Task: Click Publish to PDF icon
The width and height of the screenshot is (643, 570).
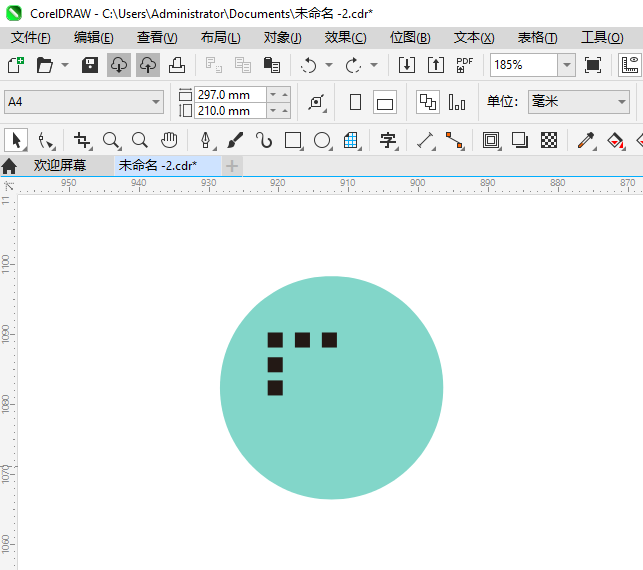Action: [465, 65]
